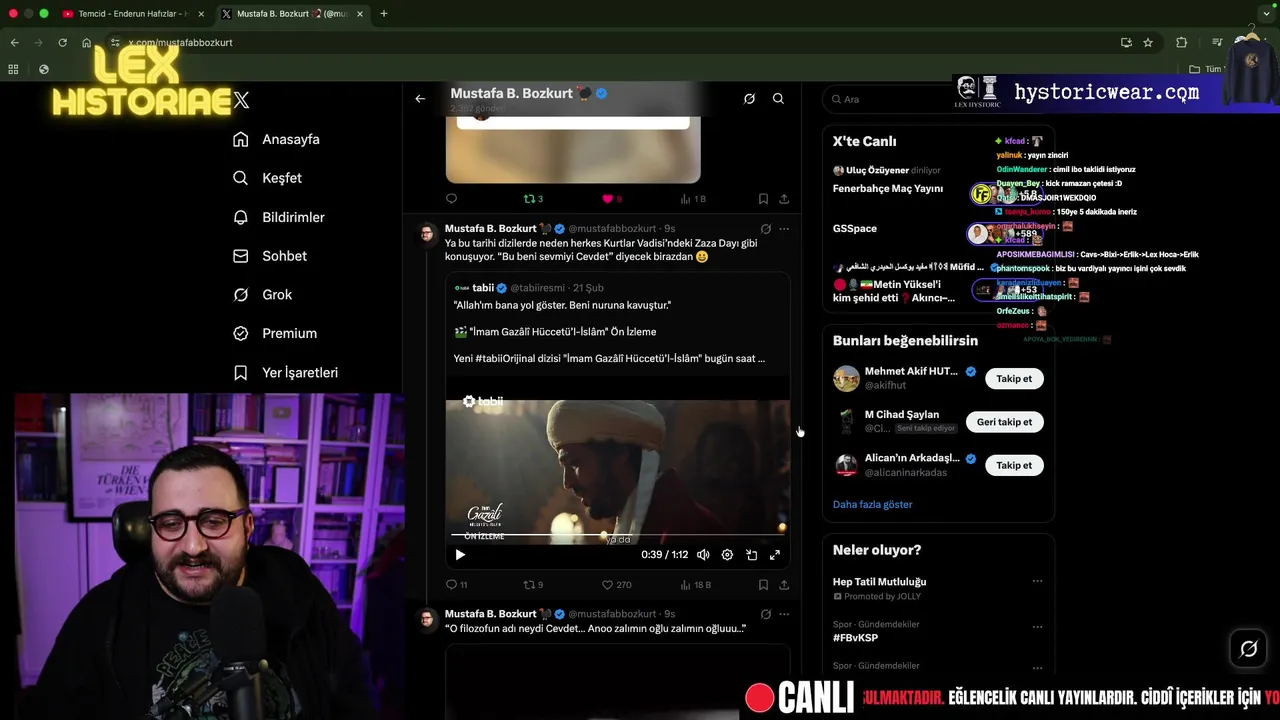Bookmark page with star icon
This screenshot has height=720, width=1280.
point(1148,42)
